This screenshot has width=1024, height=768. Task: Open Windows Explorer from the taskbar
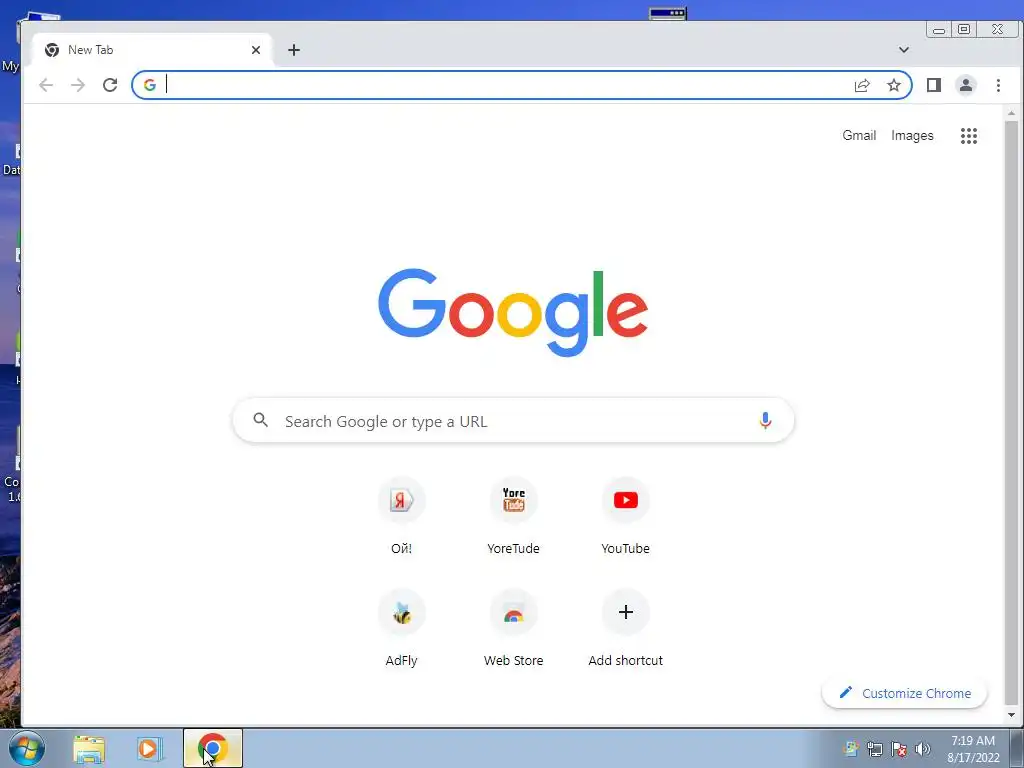click(89, 749)
